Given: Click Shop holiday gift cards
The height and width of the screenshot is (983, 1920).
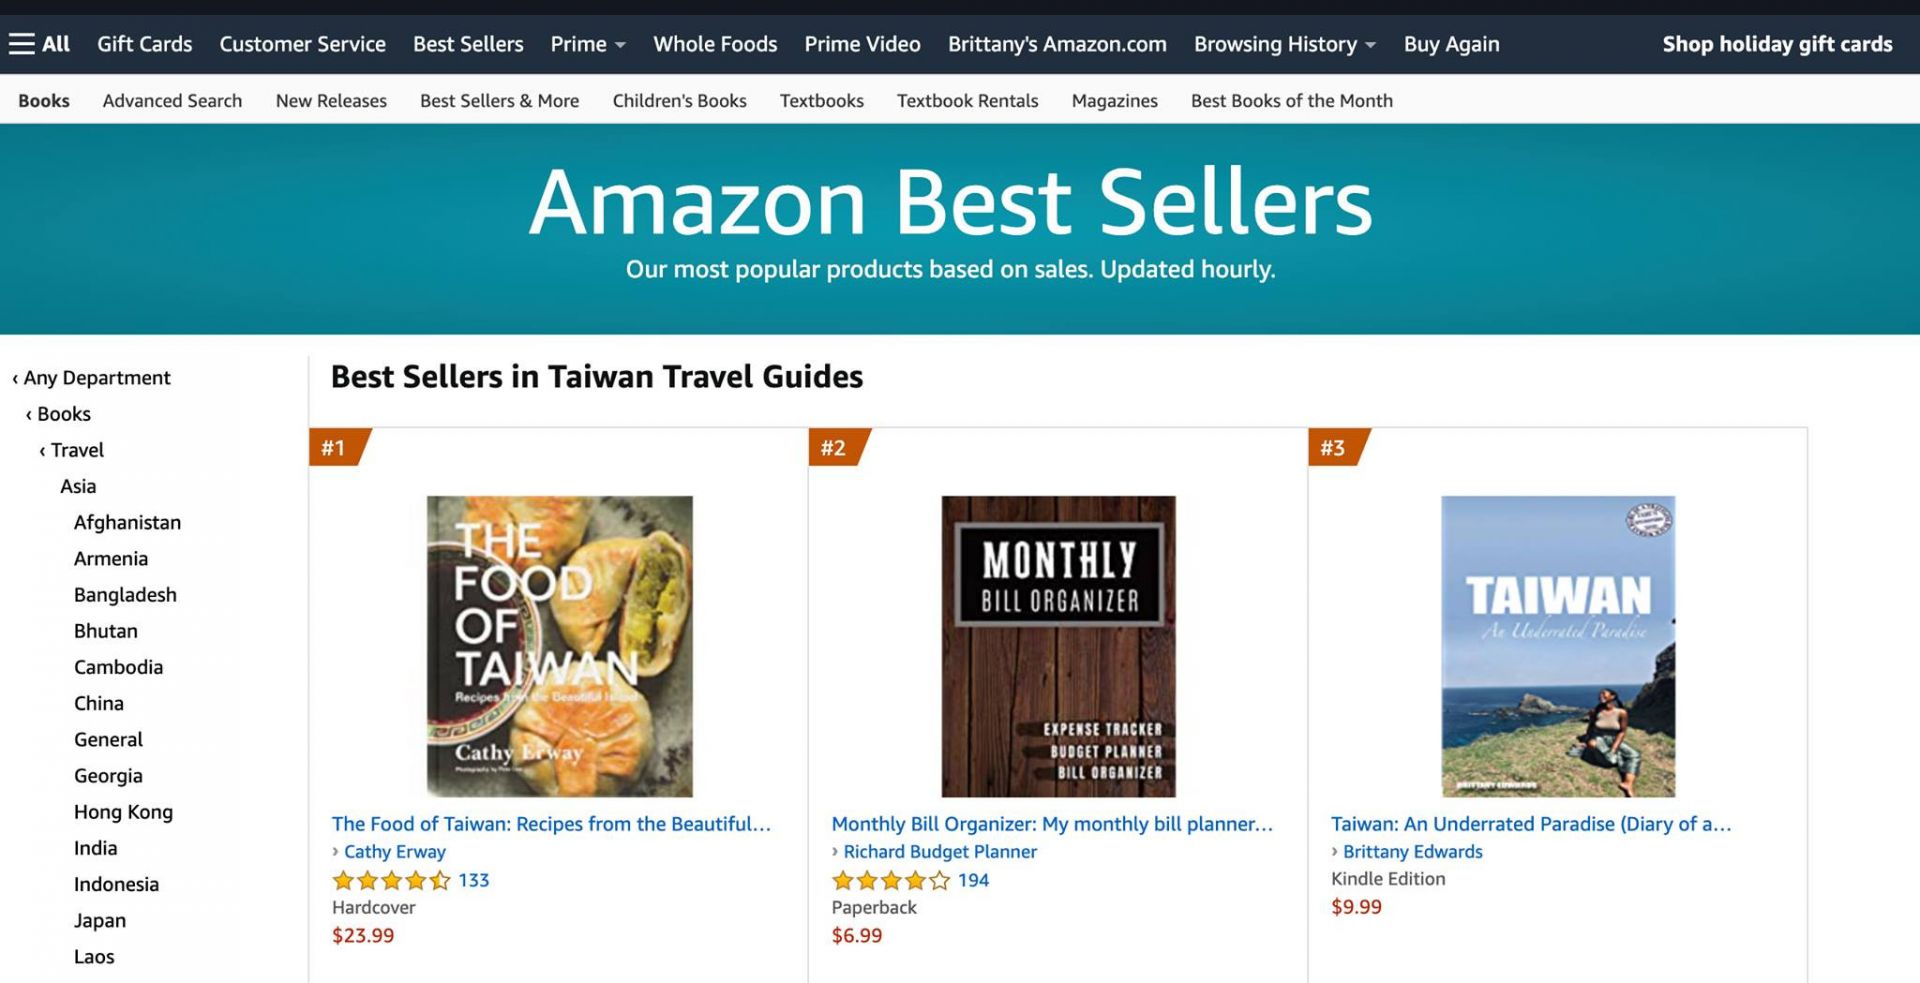Looking at the screenshot, I should point(1777,44).
